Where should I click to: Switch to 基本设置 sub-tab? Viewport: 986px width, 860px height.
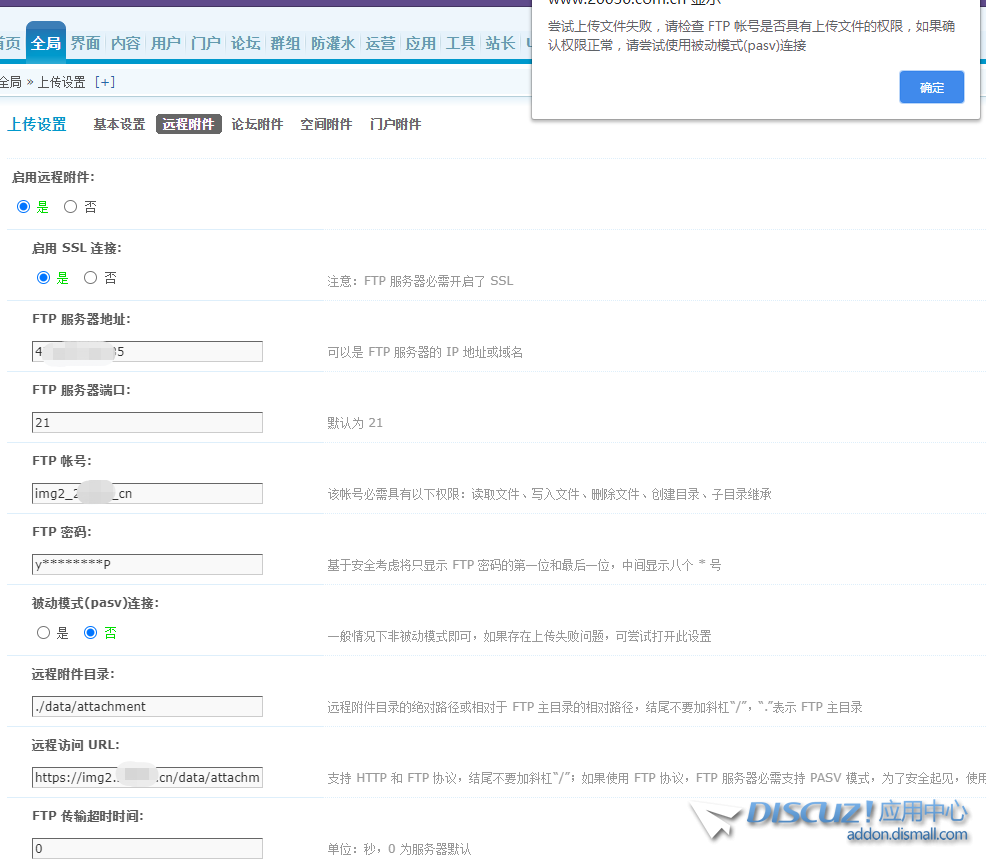119,125
